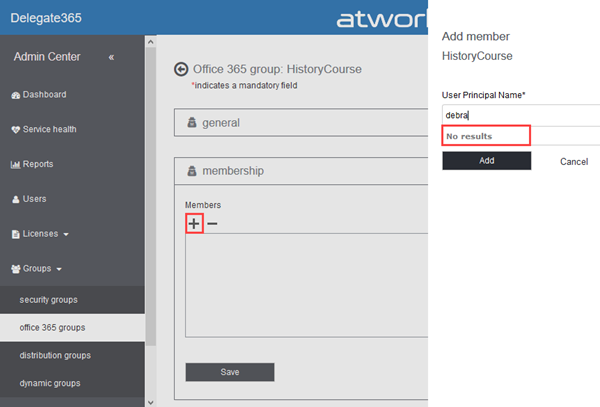Collapse the membership section header
Screen dimensions: 600x407
click(x=301, y=171)
